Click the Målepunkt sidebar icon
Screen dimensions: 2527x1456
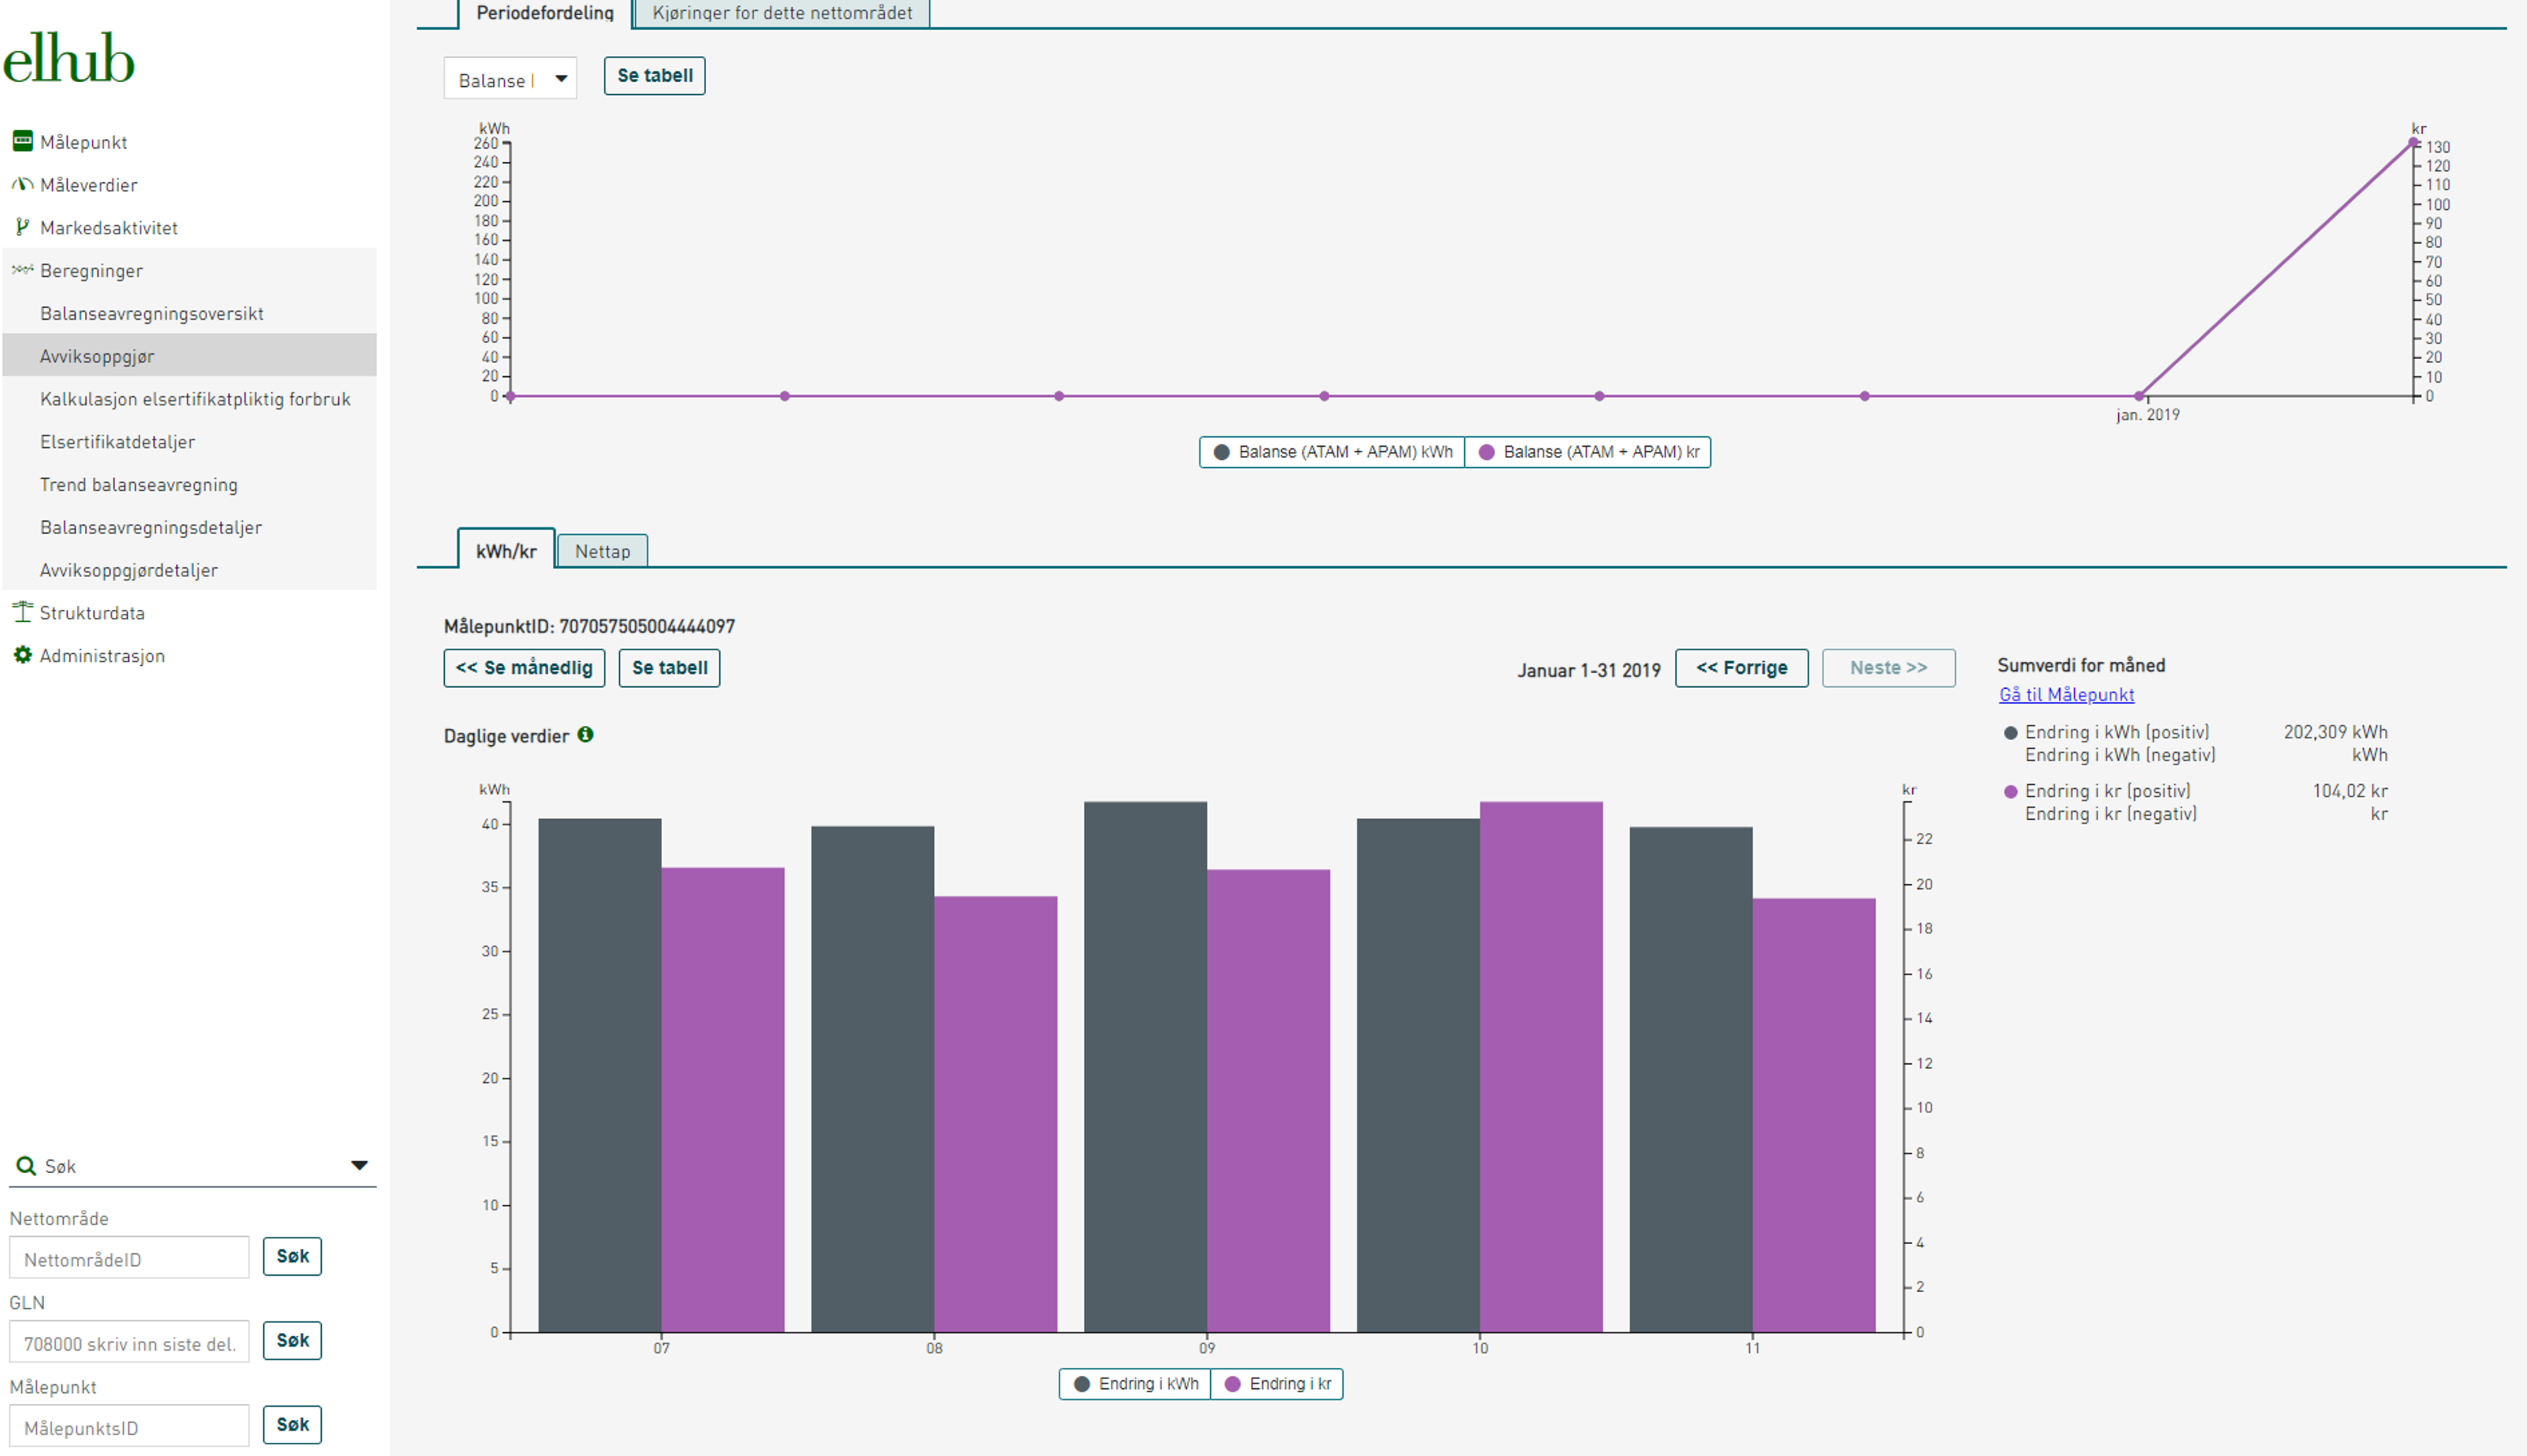22,141
